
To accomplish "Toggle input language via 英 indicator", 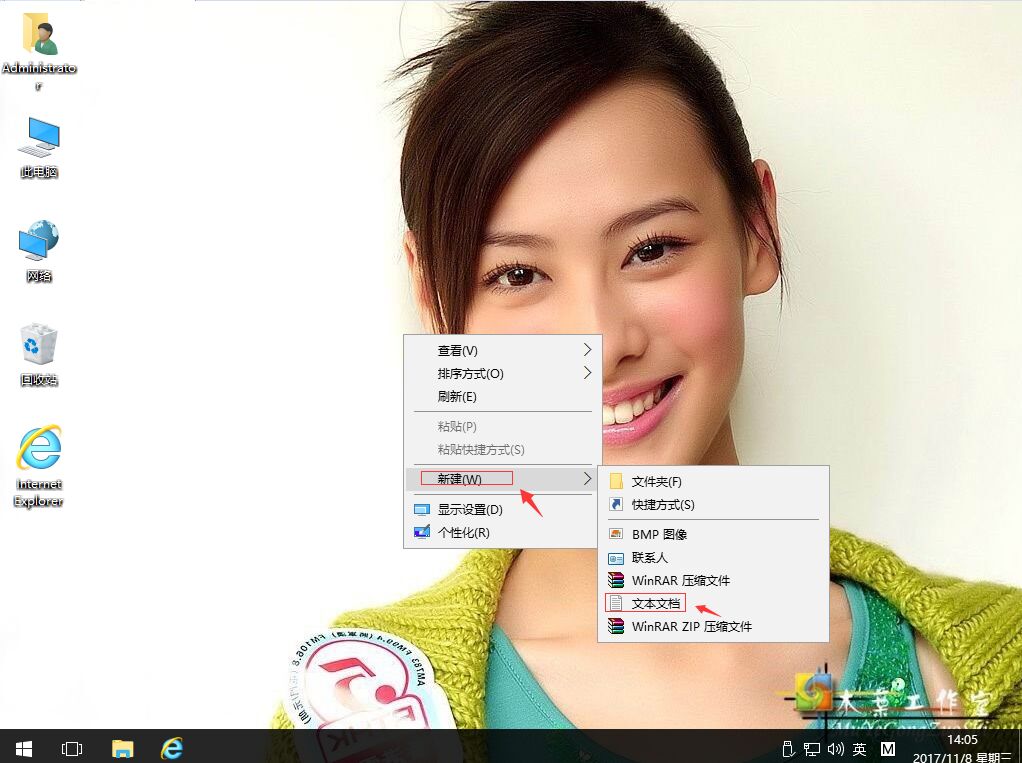I will [x=860, y=747].
